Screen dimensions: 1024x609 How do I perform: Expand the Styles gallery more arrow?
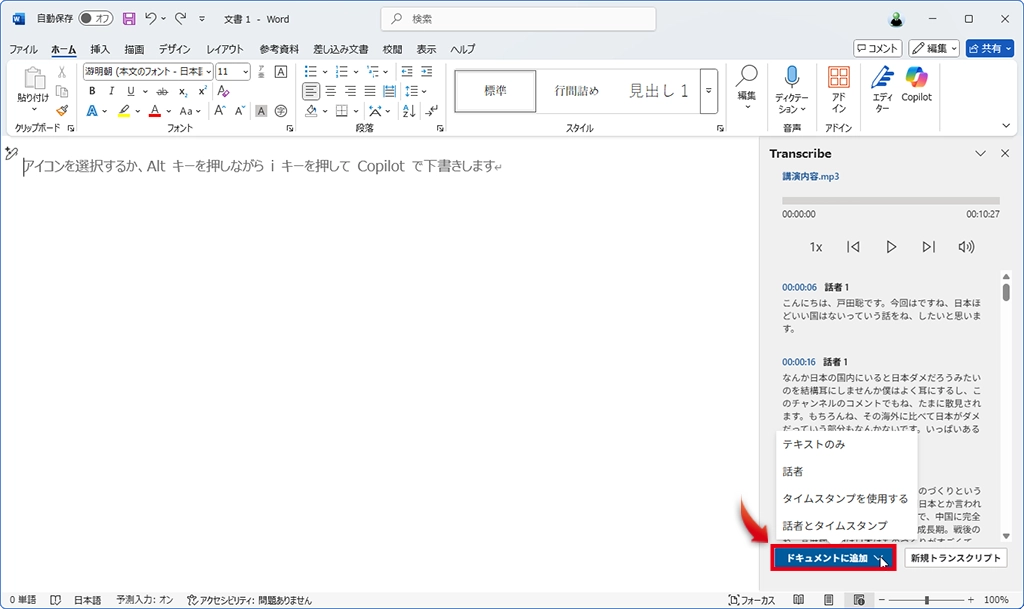click(x=708, y=91)
